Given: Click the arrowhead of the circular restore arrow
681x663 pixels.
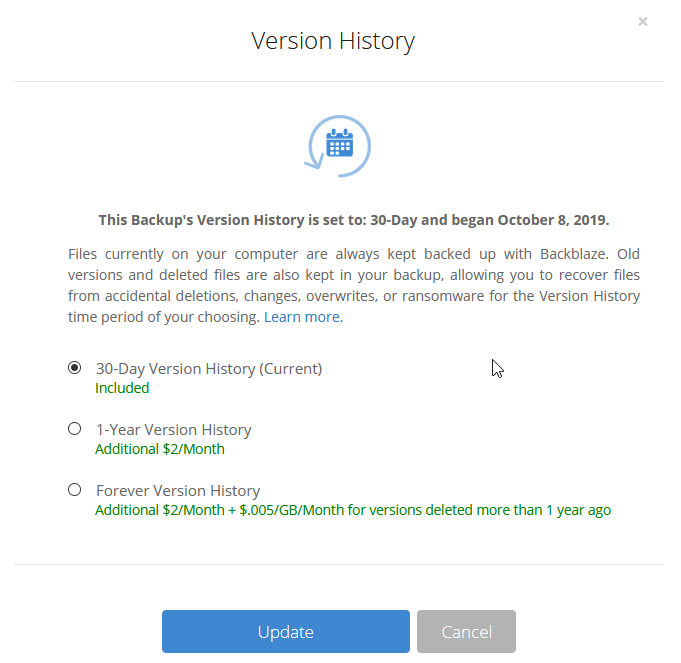Looking at the screenshot, I should tap(314, 163).
